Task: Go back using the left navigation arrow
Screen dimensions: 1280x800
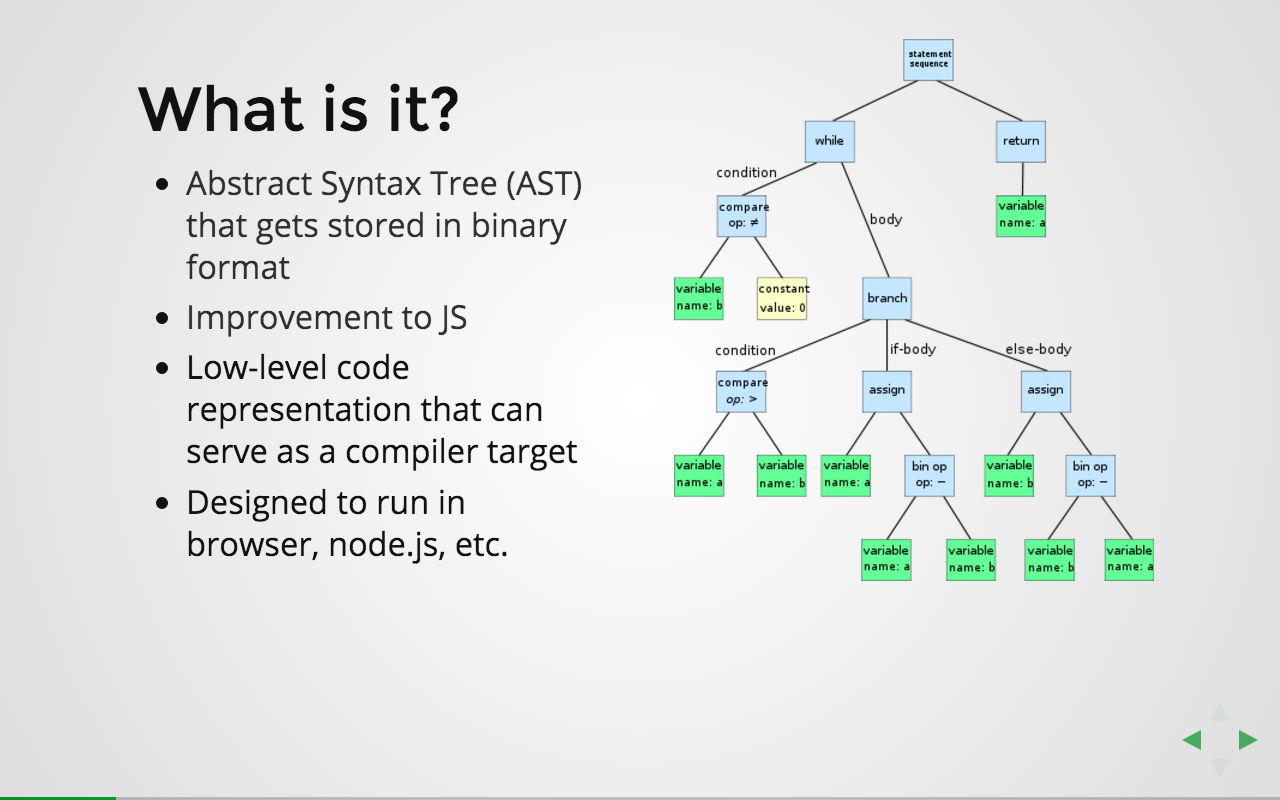Action: click(1192, 740)
